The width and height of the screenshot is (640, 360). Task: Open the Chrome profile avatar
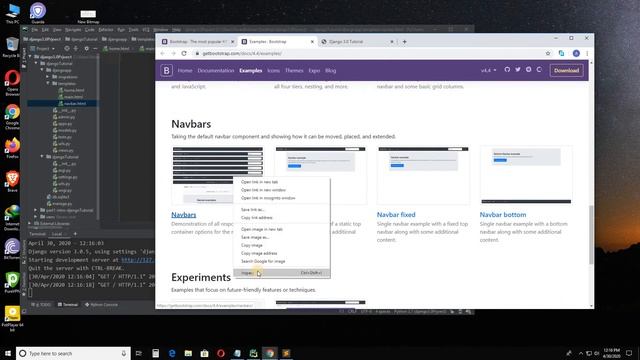tap(576, 53)
